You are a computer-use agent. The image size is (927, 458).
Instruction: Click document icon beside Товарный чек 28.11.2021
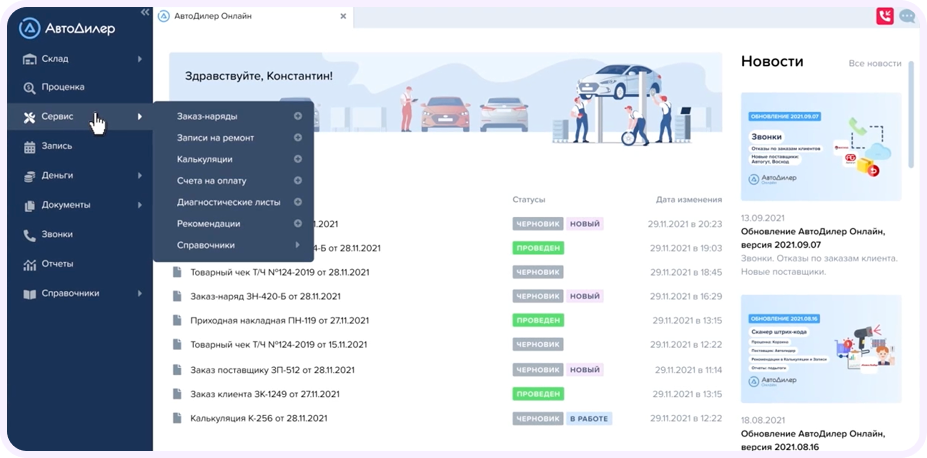(x=176, y=272)
